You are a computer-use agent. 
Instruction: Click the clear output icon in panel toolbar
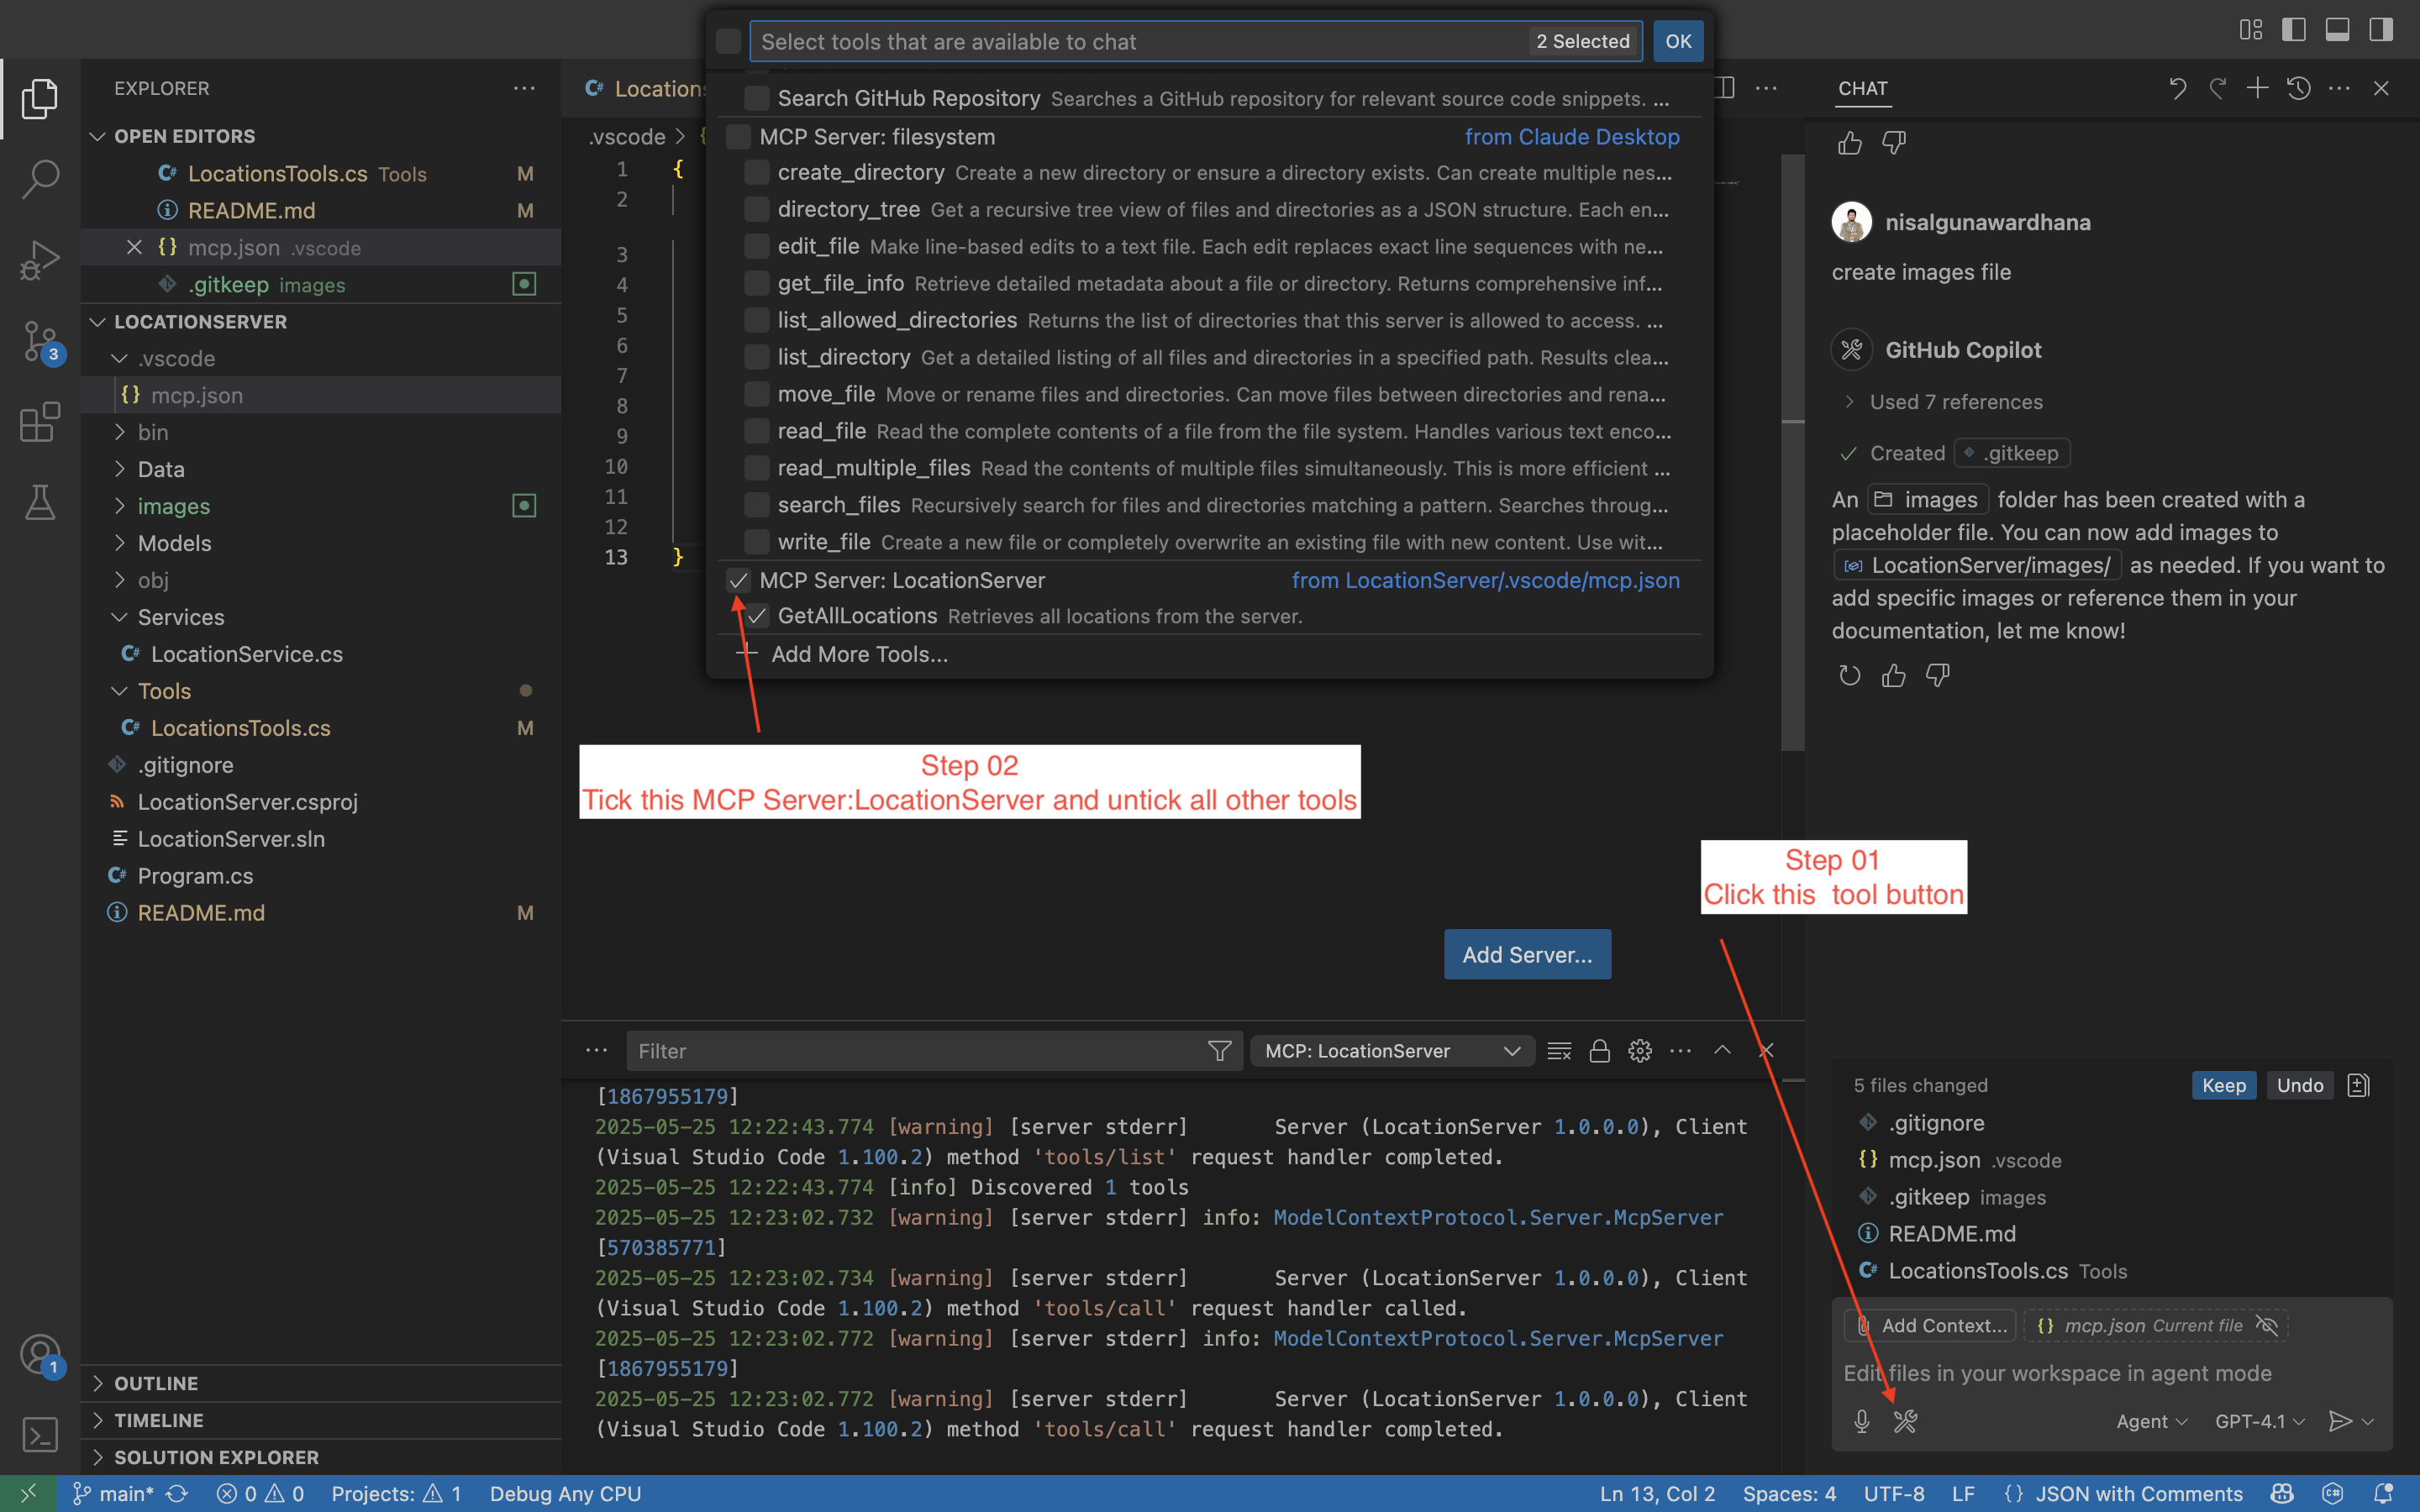coord(1558,1050)
